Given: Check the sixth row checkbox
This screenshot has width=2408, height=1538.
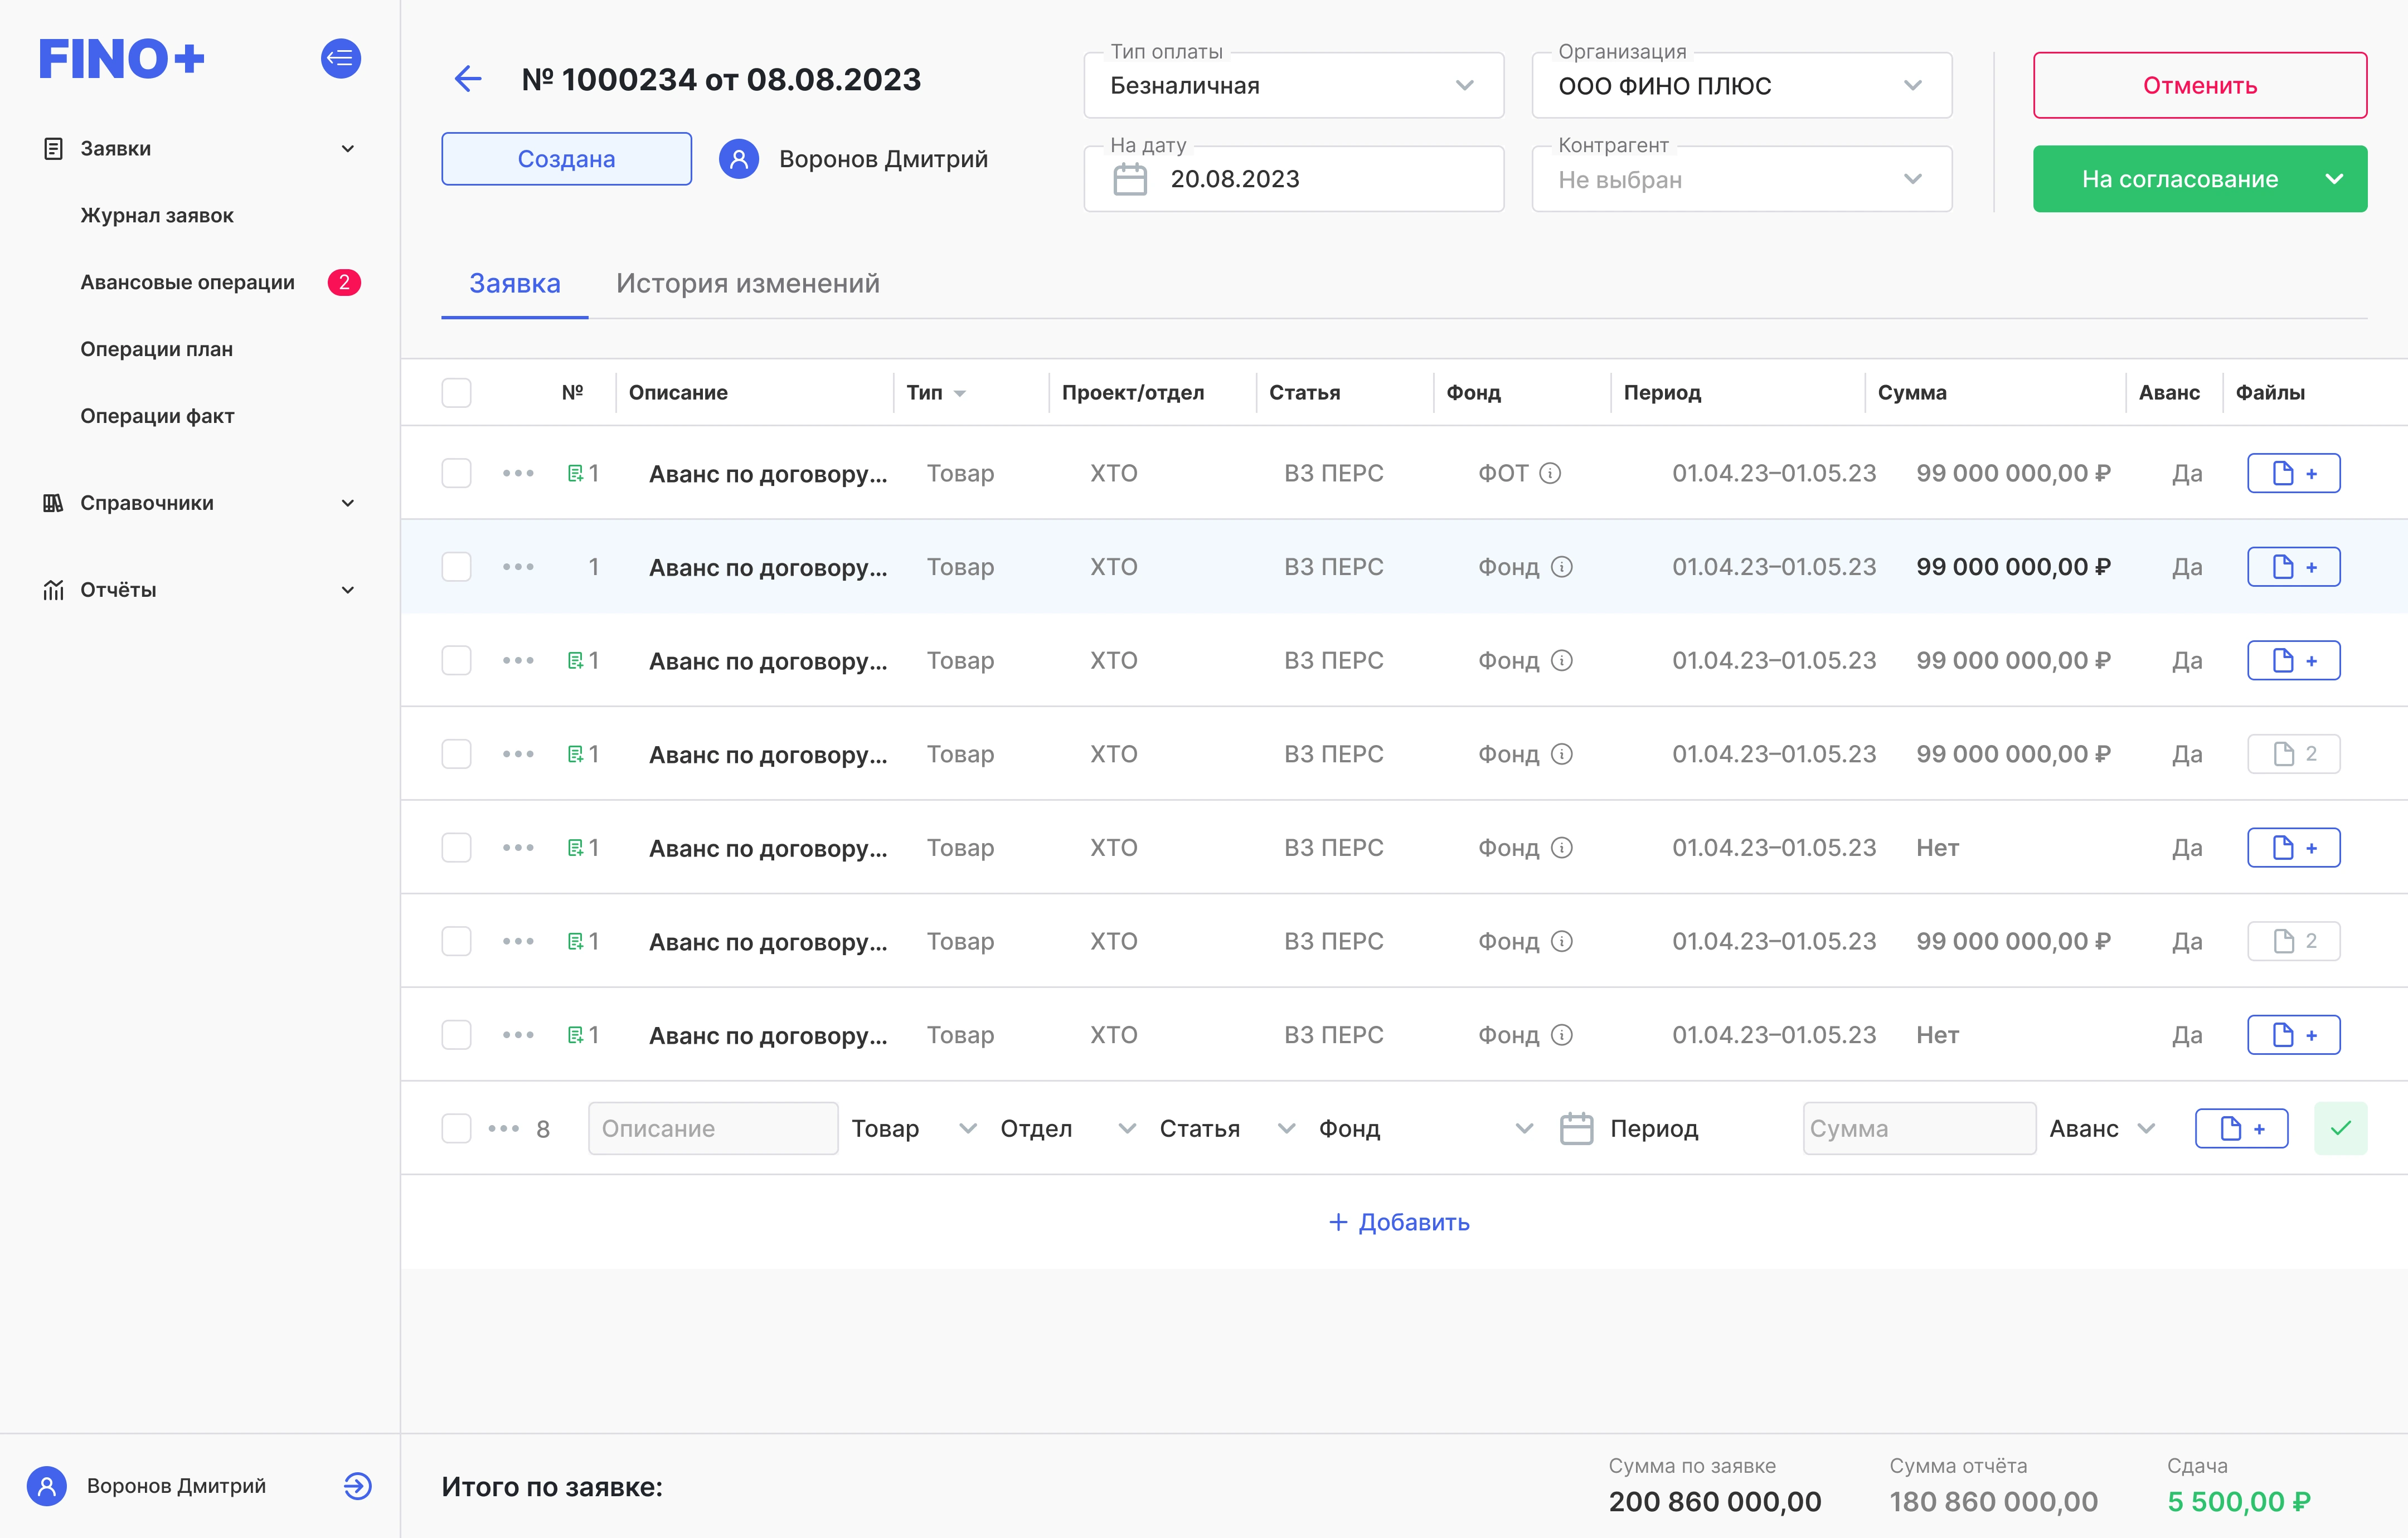Looking at the screenshot, I should [456, 941].
